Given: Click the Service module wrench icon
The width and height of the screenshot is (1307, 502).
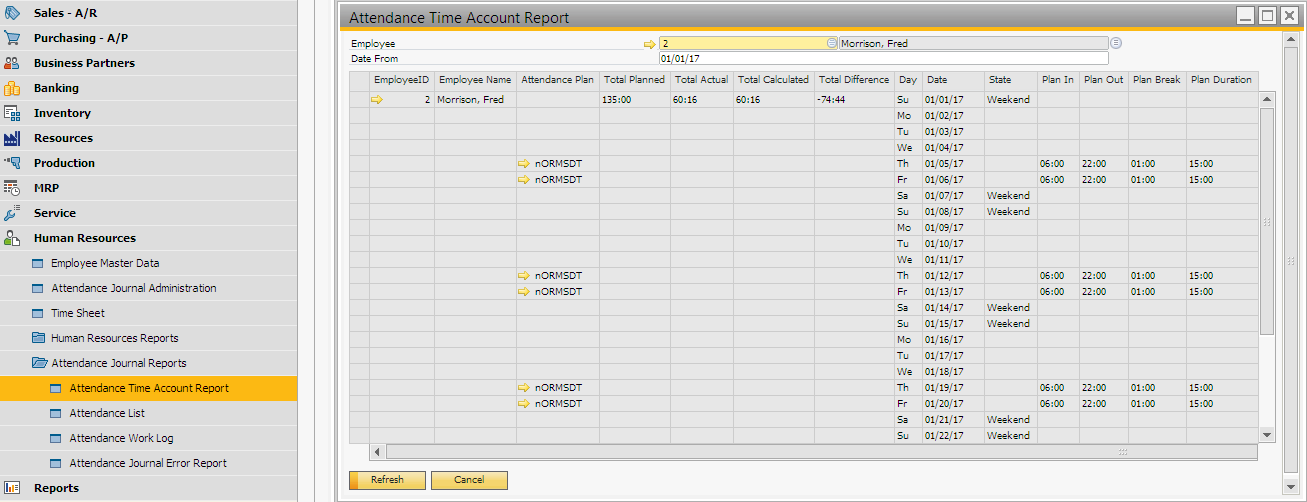Looking at the screenshot, I should pos(12,213).
